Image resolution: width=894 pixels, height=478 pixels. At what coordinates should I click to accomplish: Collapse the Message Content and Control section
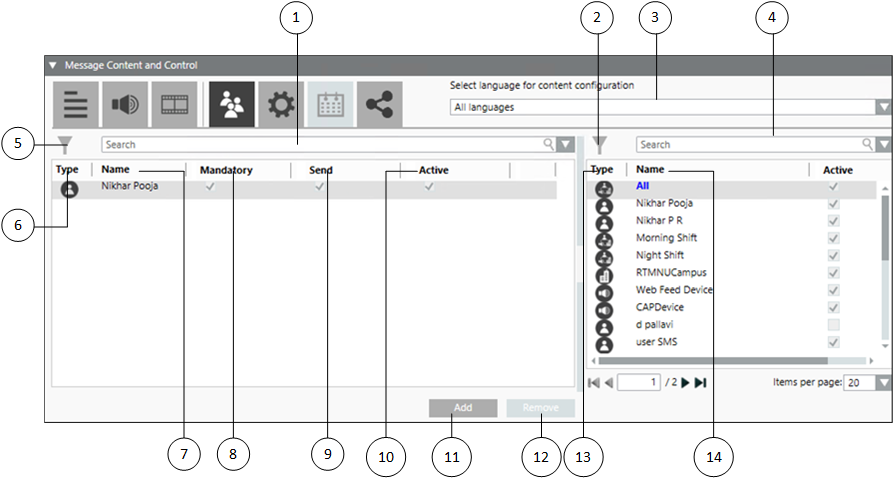(x=54, y=65)
